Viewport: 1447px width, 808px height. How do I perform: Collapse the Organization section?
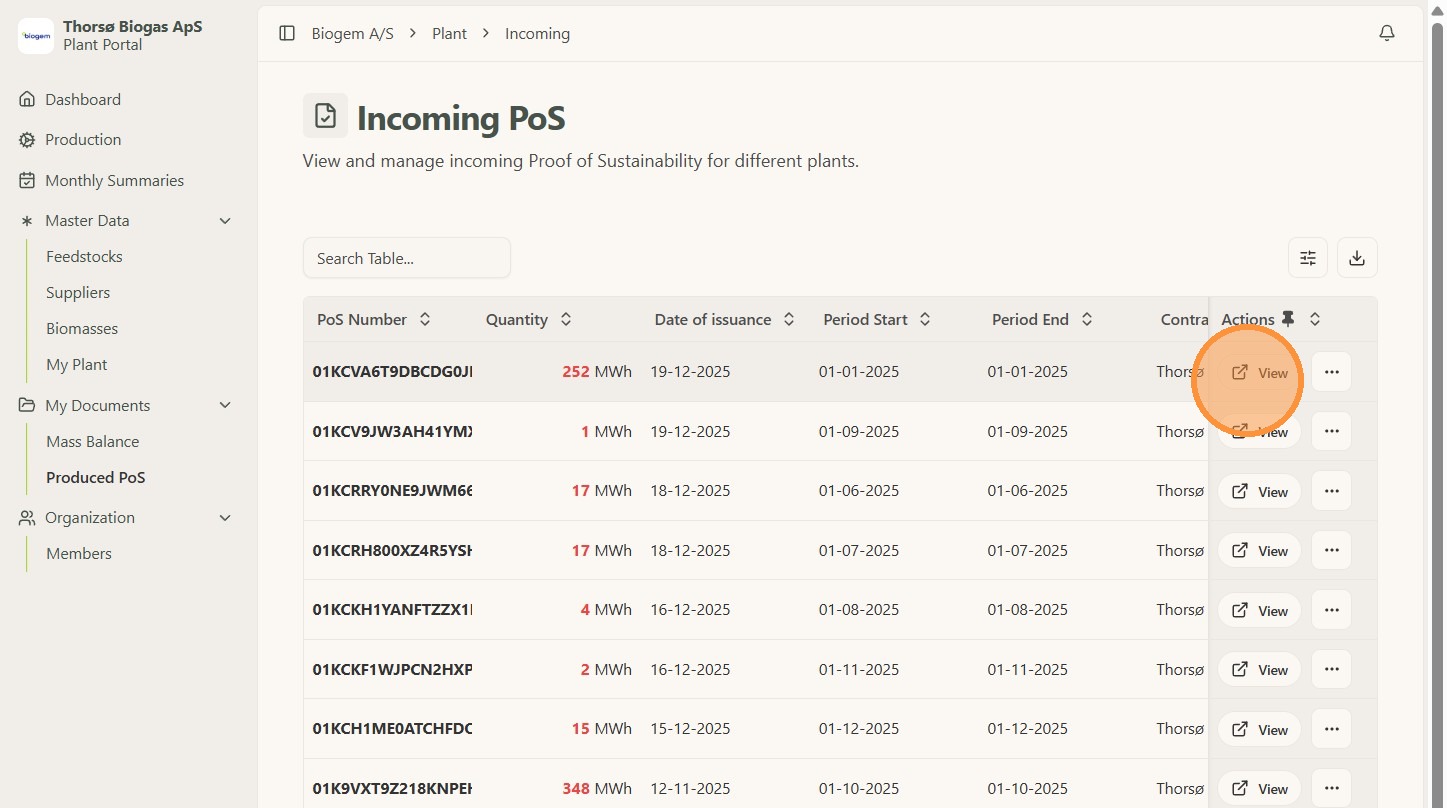coord(225,518)
